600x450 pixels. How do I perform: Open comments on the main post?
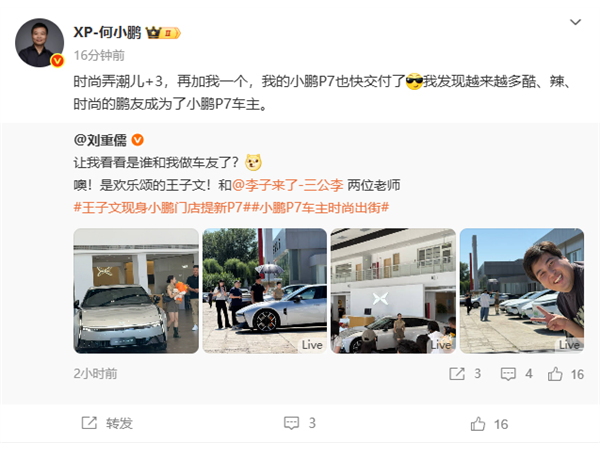(300, 423)
